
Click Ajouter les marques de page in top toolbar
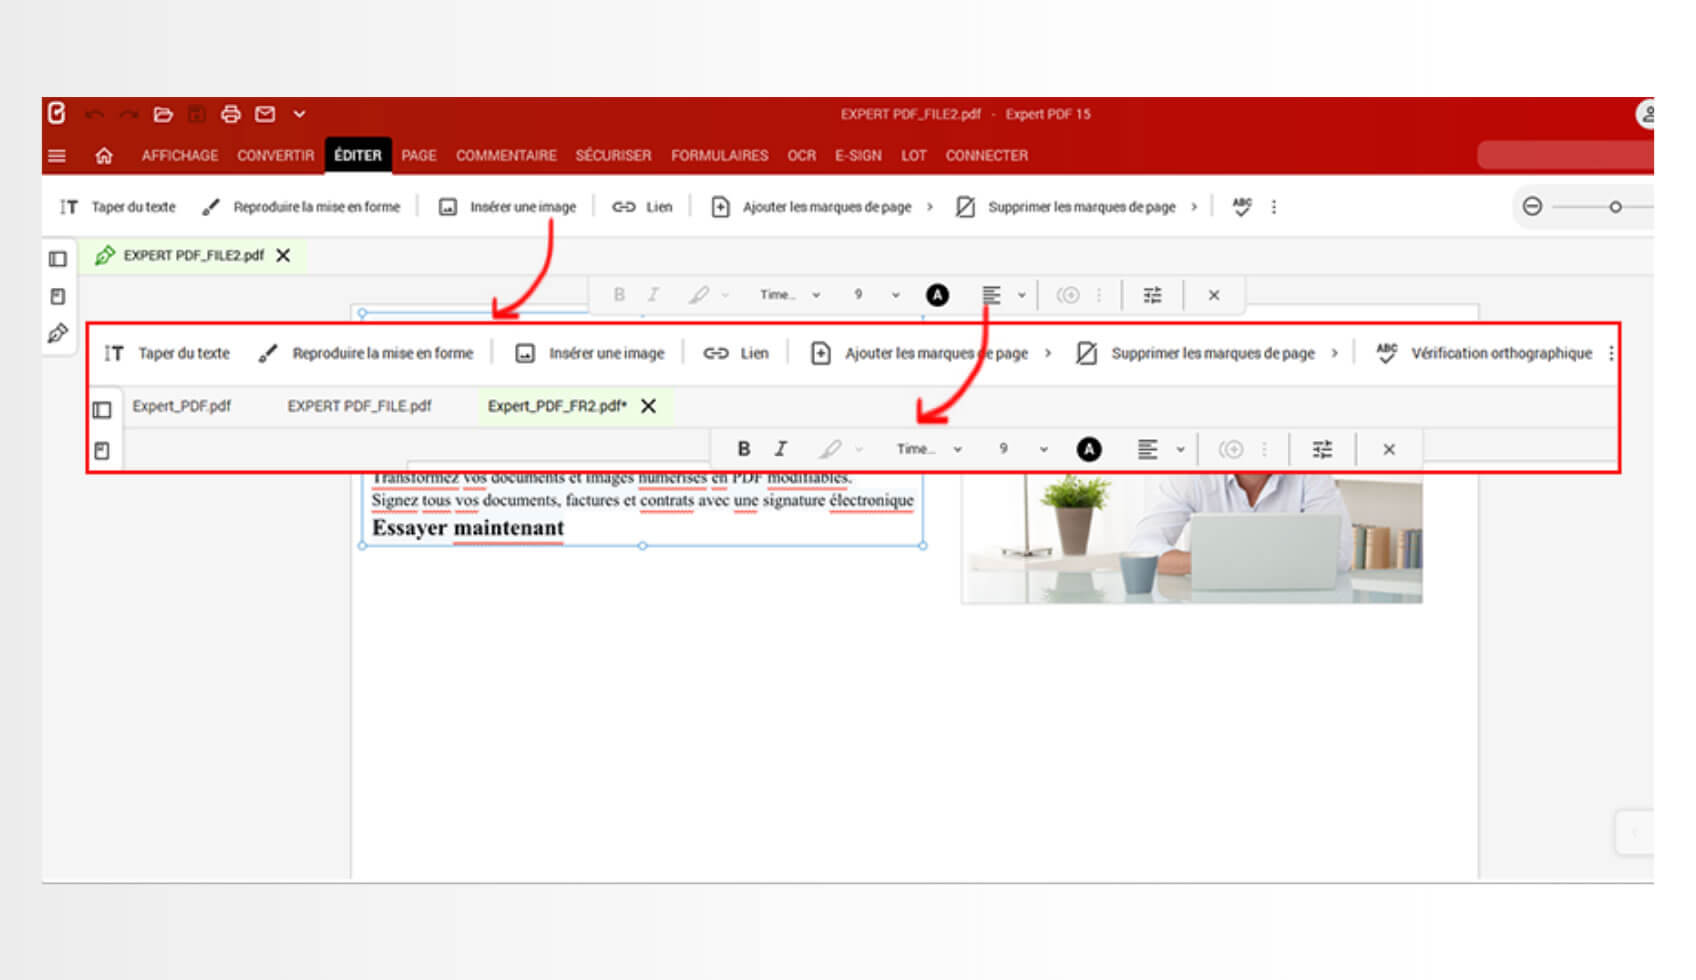pos(811,207)
